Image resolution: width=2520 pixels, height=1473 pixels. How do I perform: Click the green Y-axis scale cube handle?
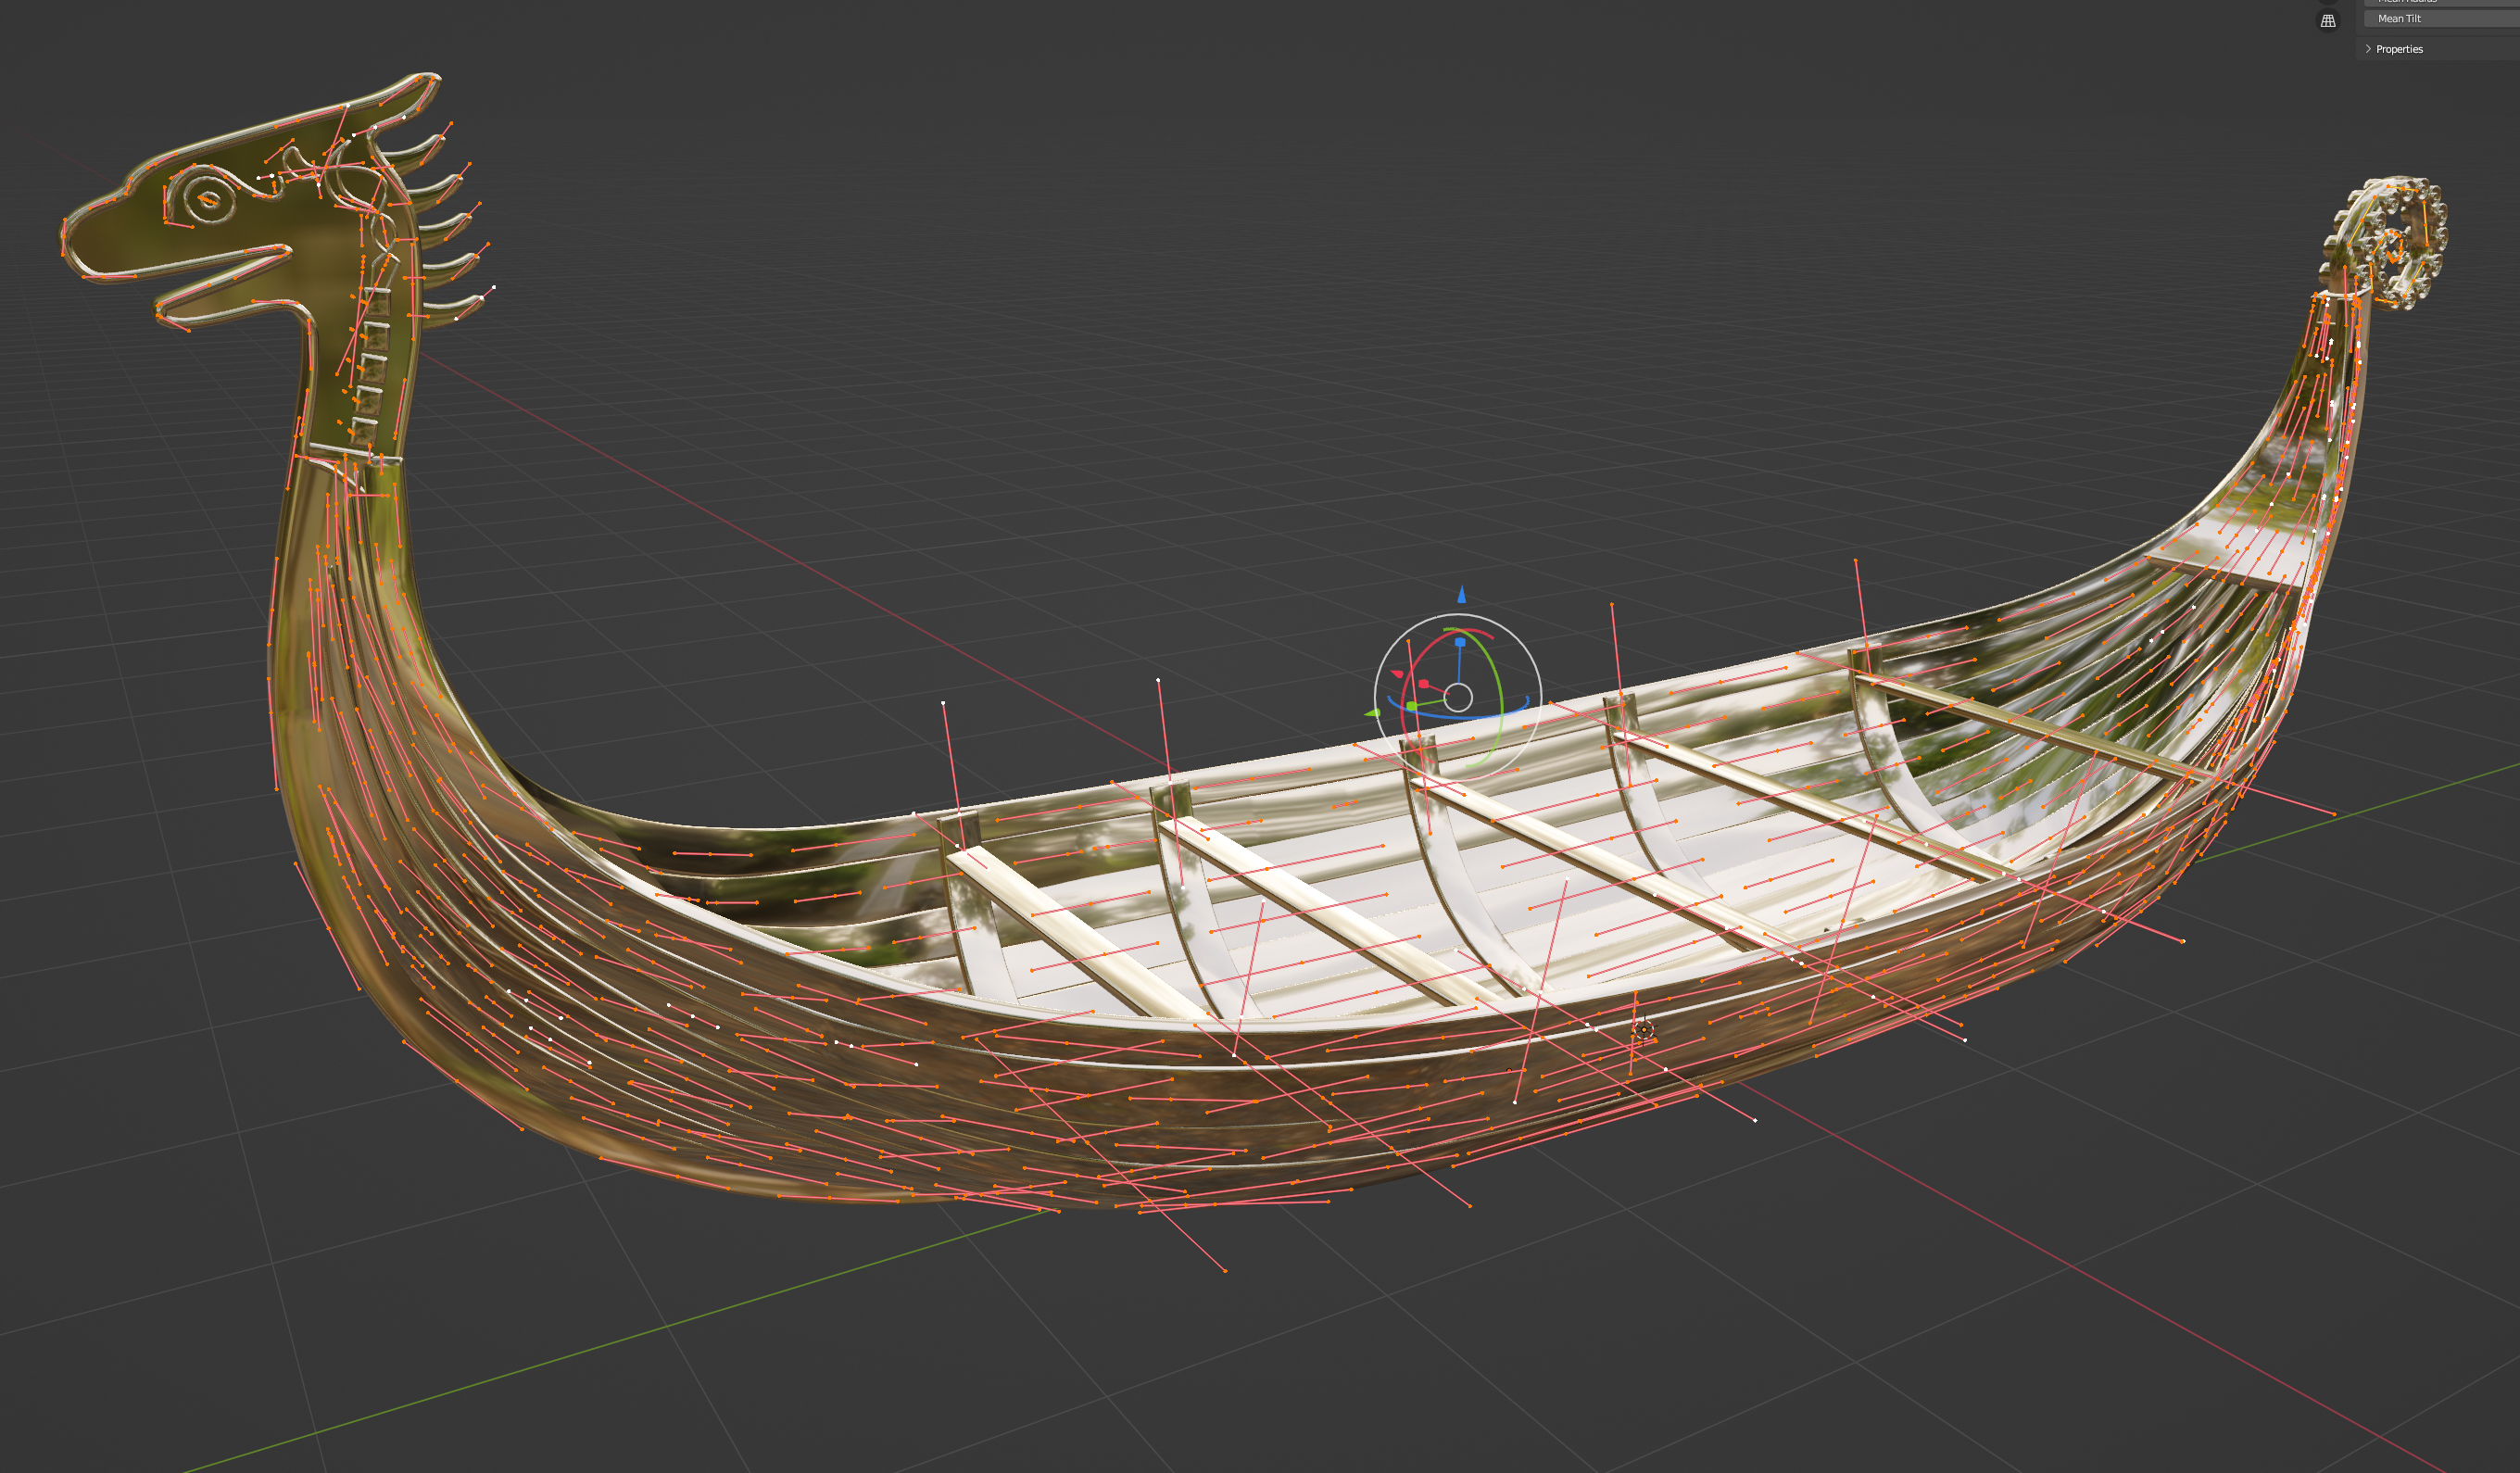click(1411, 706)
